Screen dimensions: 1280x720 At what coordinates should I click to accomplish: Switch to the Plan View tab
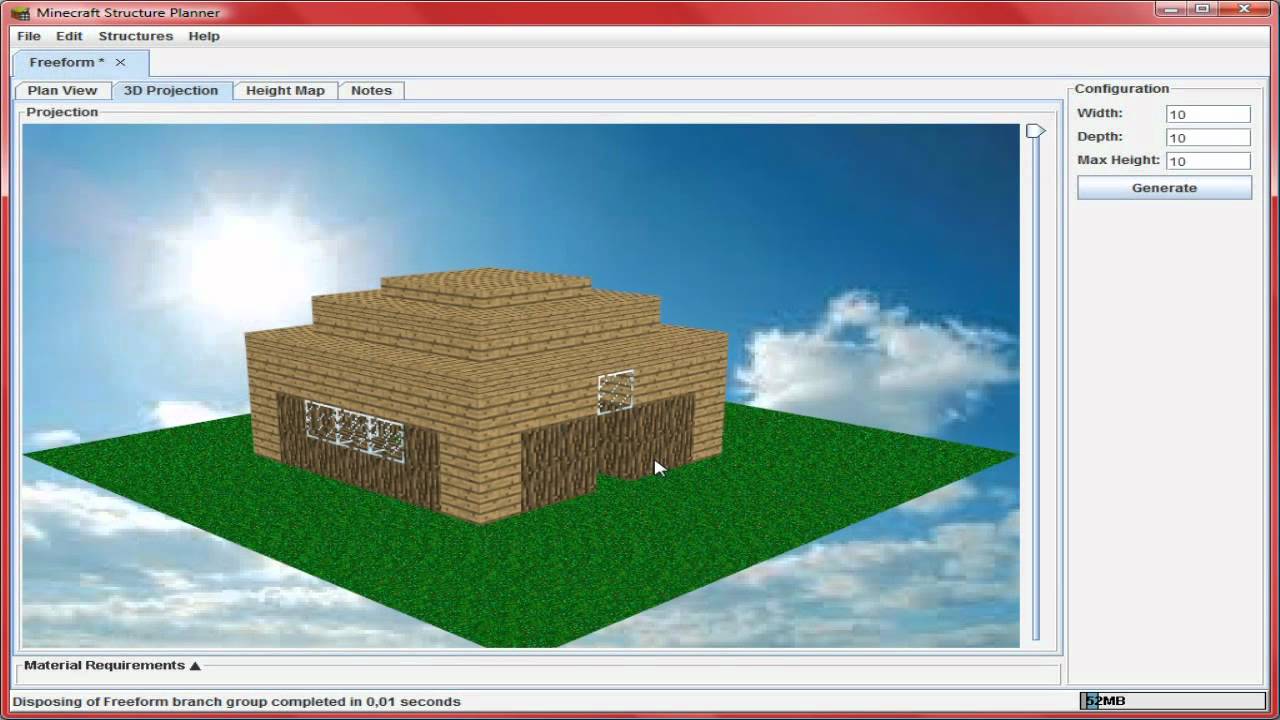click(62, 90)
